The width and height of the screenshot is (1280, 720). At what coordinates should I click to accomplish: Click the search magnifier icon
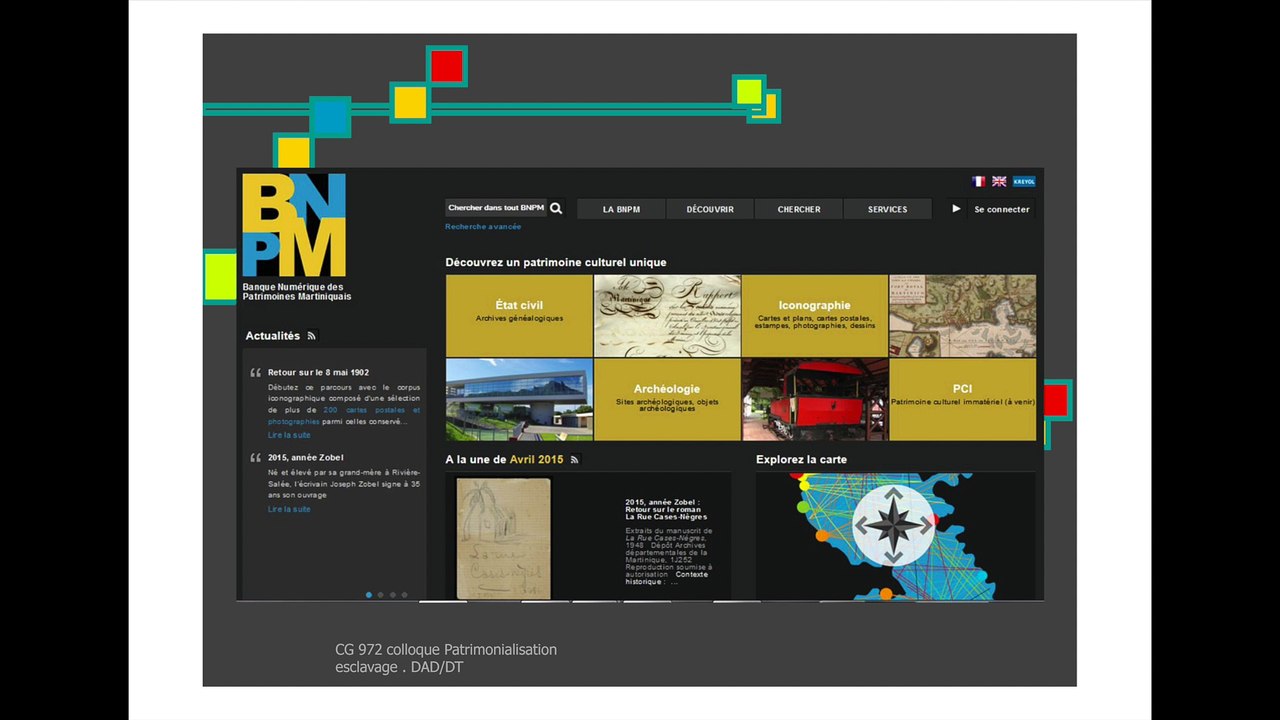[x=556, y=208]
